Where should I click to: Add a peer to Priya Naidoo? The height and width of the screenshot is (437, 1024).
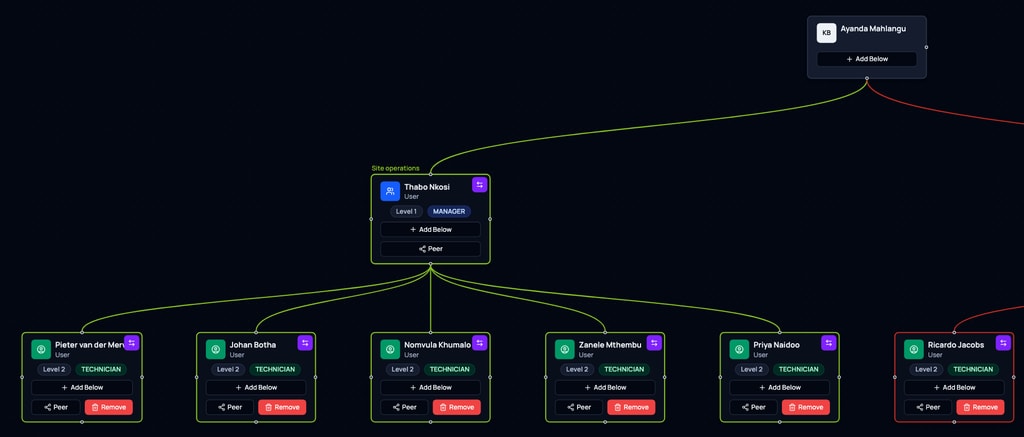tap(754, 407)
